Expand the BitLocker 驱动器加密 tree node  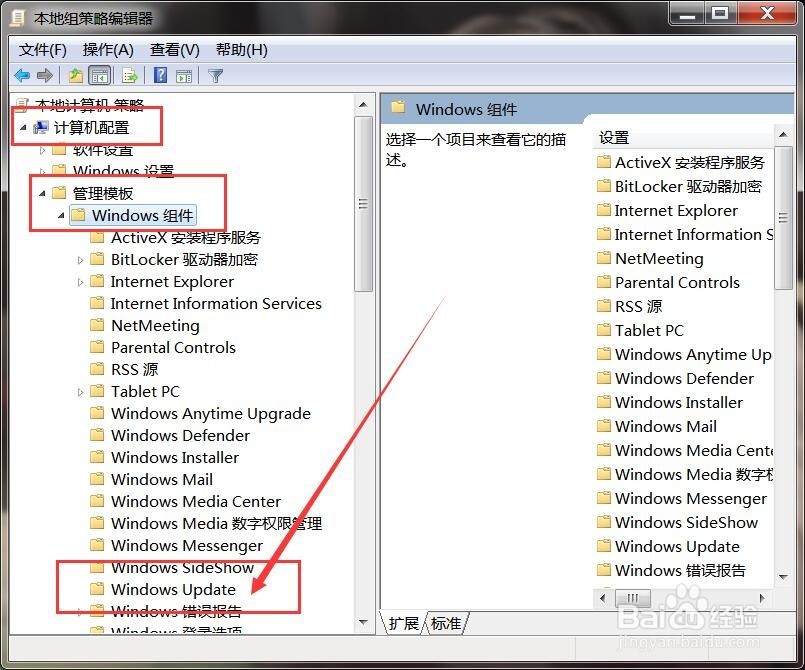pyautogui.click(x=80, y=260)
